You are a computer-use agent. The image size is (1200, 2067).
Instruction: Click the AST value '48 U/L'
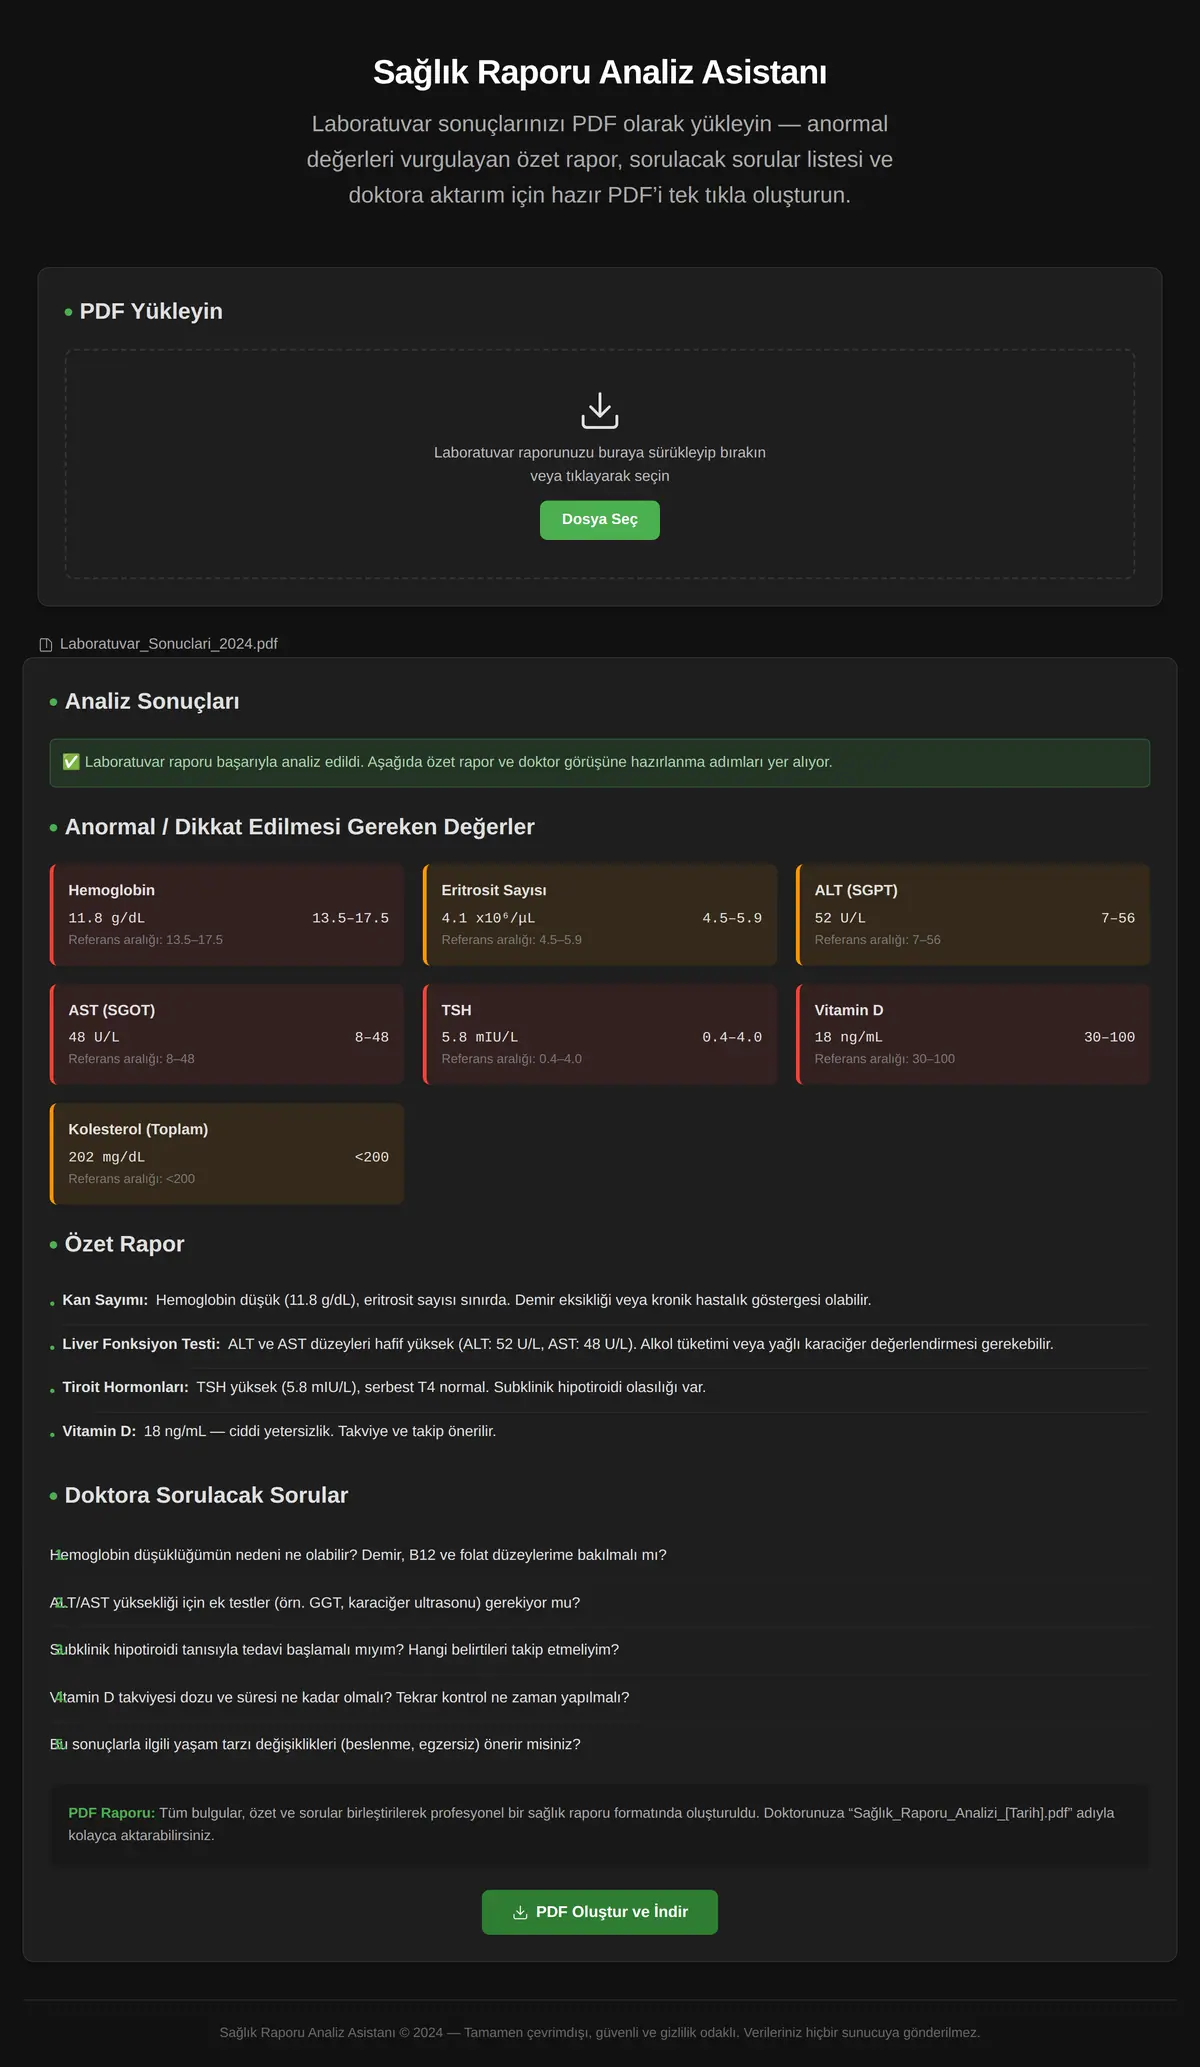[94, 1038]
